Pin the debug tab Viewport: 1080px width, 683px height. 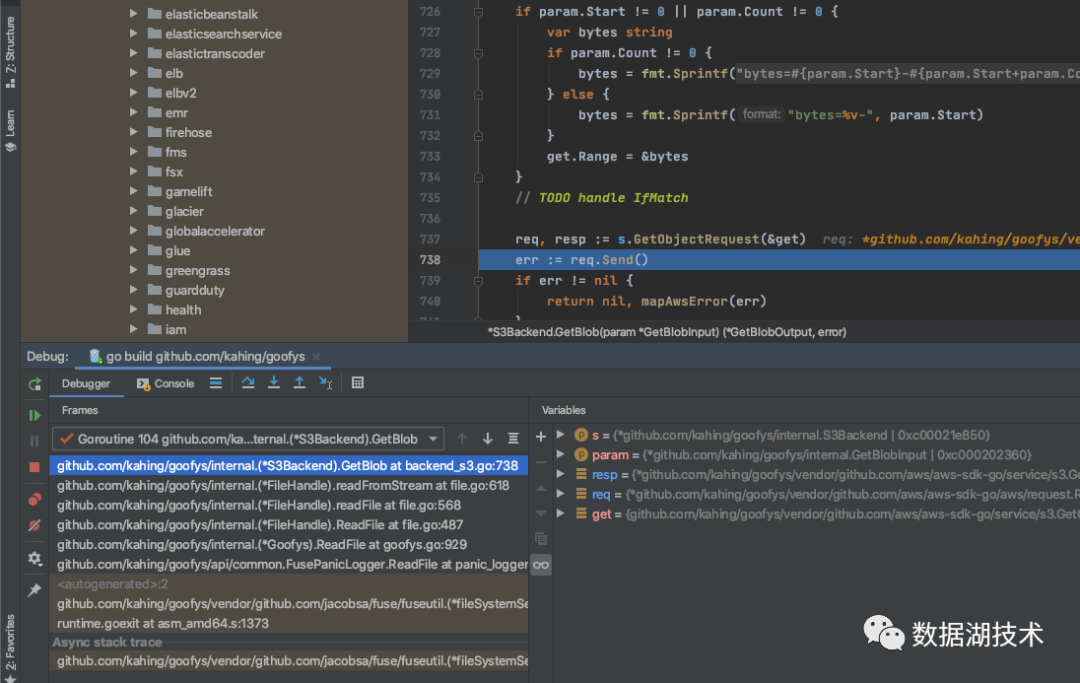click(x=34, y=590)
